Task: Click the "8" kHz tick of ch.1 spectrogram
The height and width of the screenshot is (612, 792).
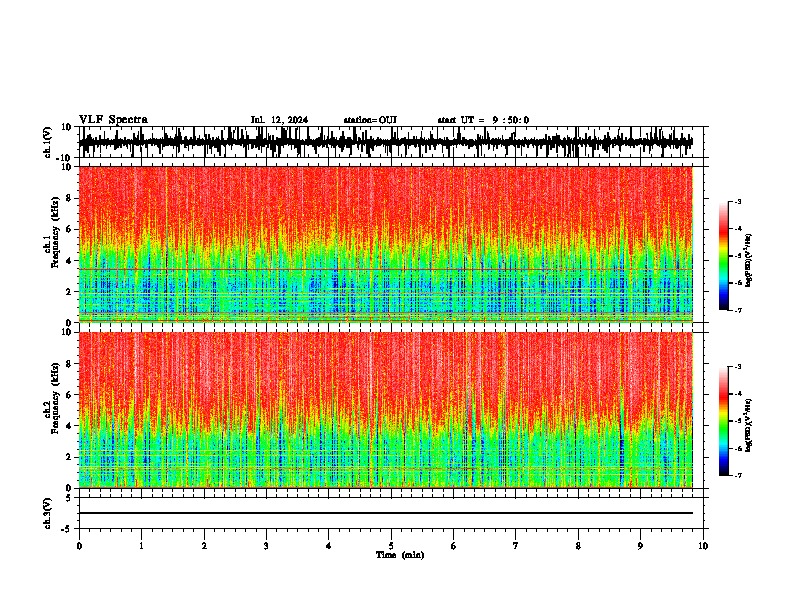Action: 69,198
